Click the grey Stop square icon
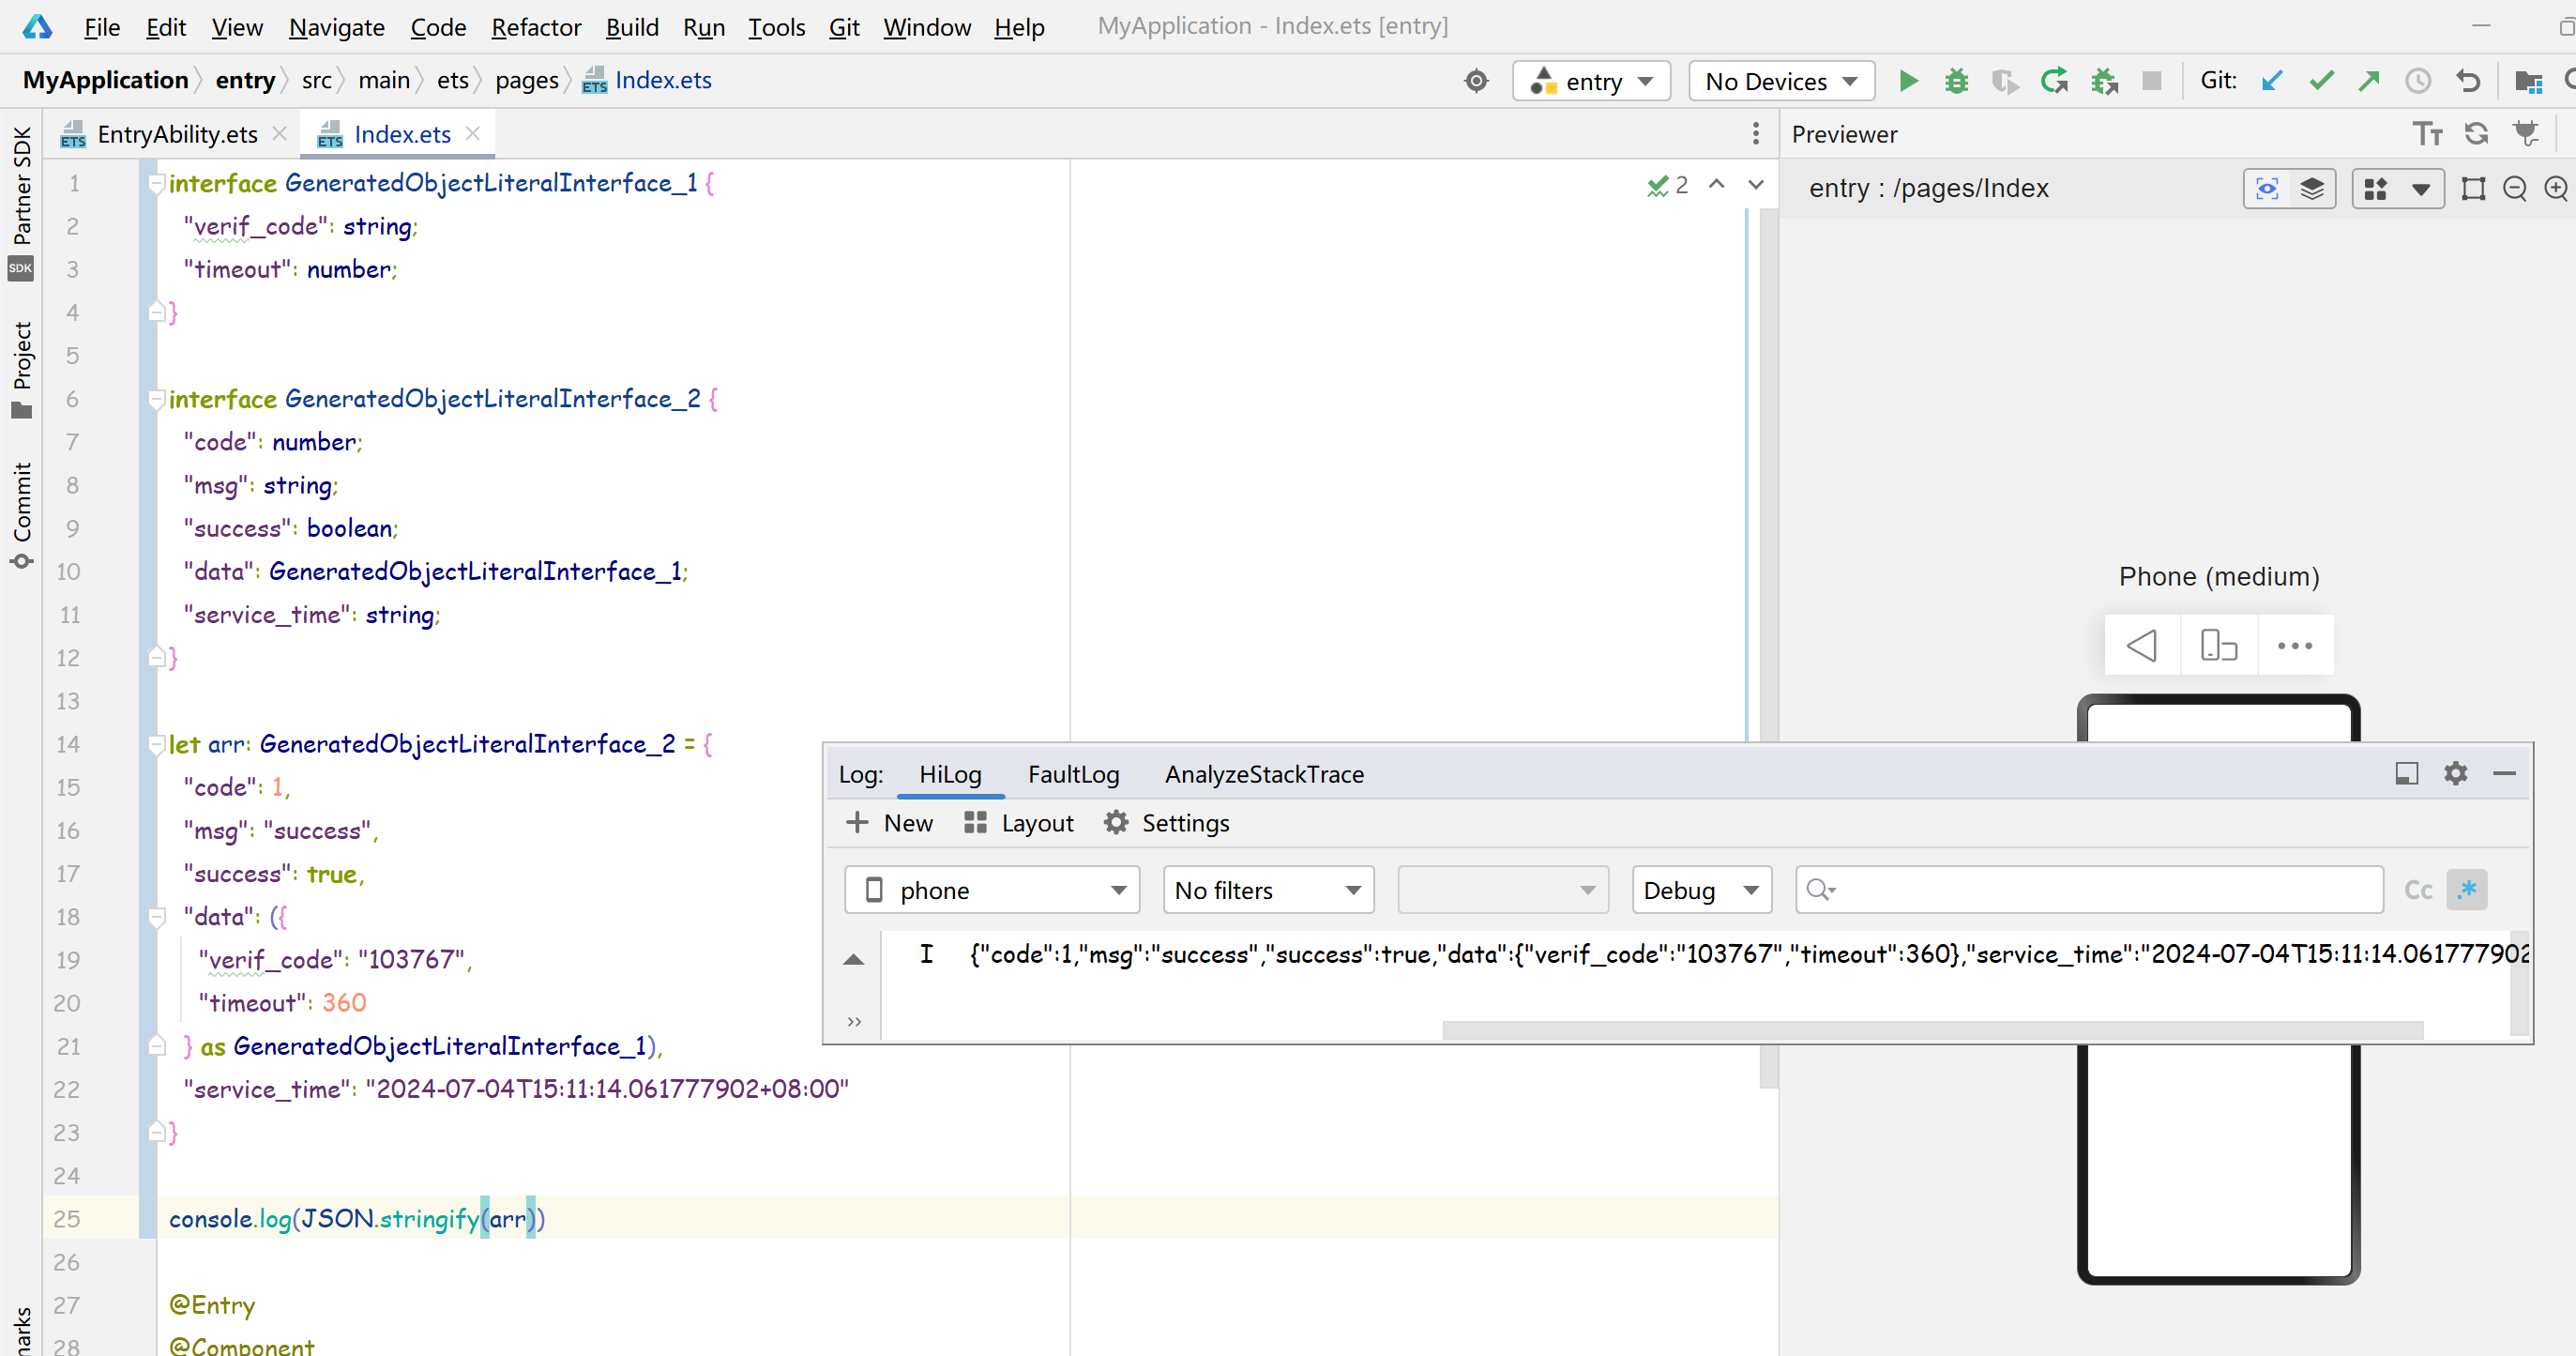The height and width of the screenshot is (1356, 2576). (x=2152, y=81)
